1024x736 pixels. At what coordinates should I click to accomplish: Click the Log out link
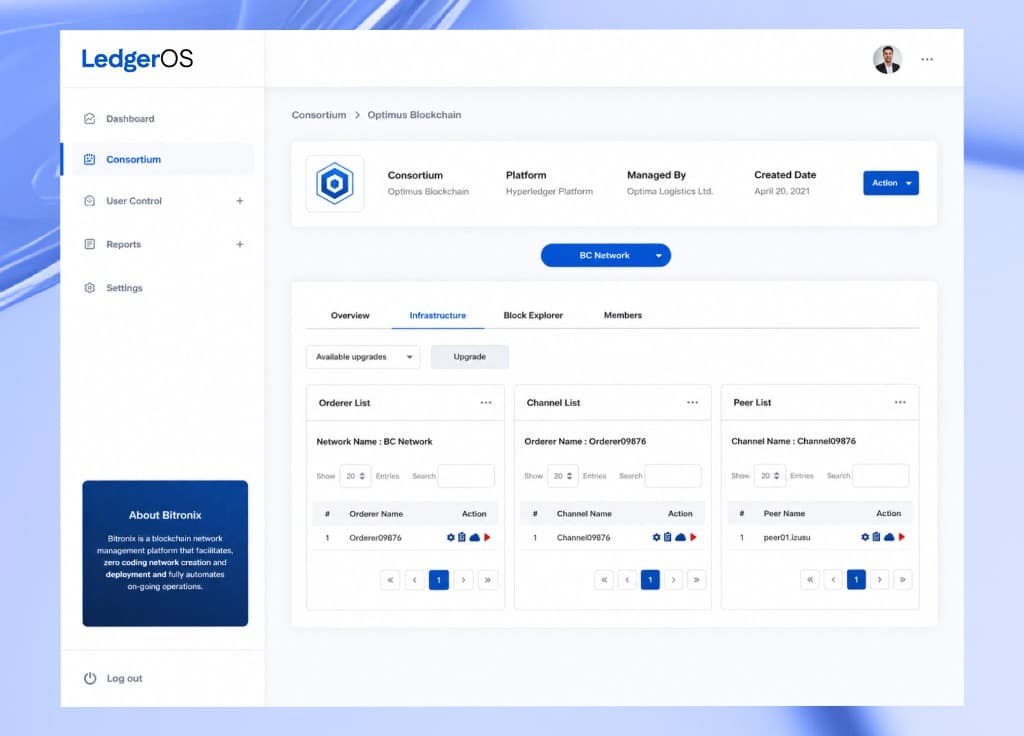click(124, 679)
